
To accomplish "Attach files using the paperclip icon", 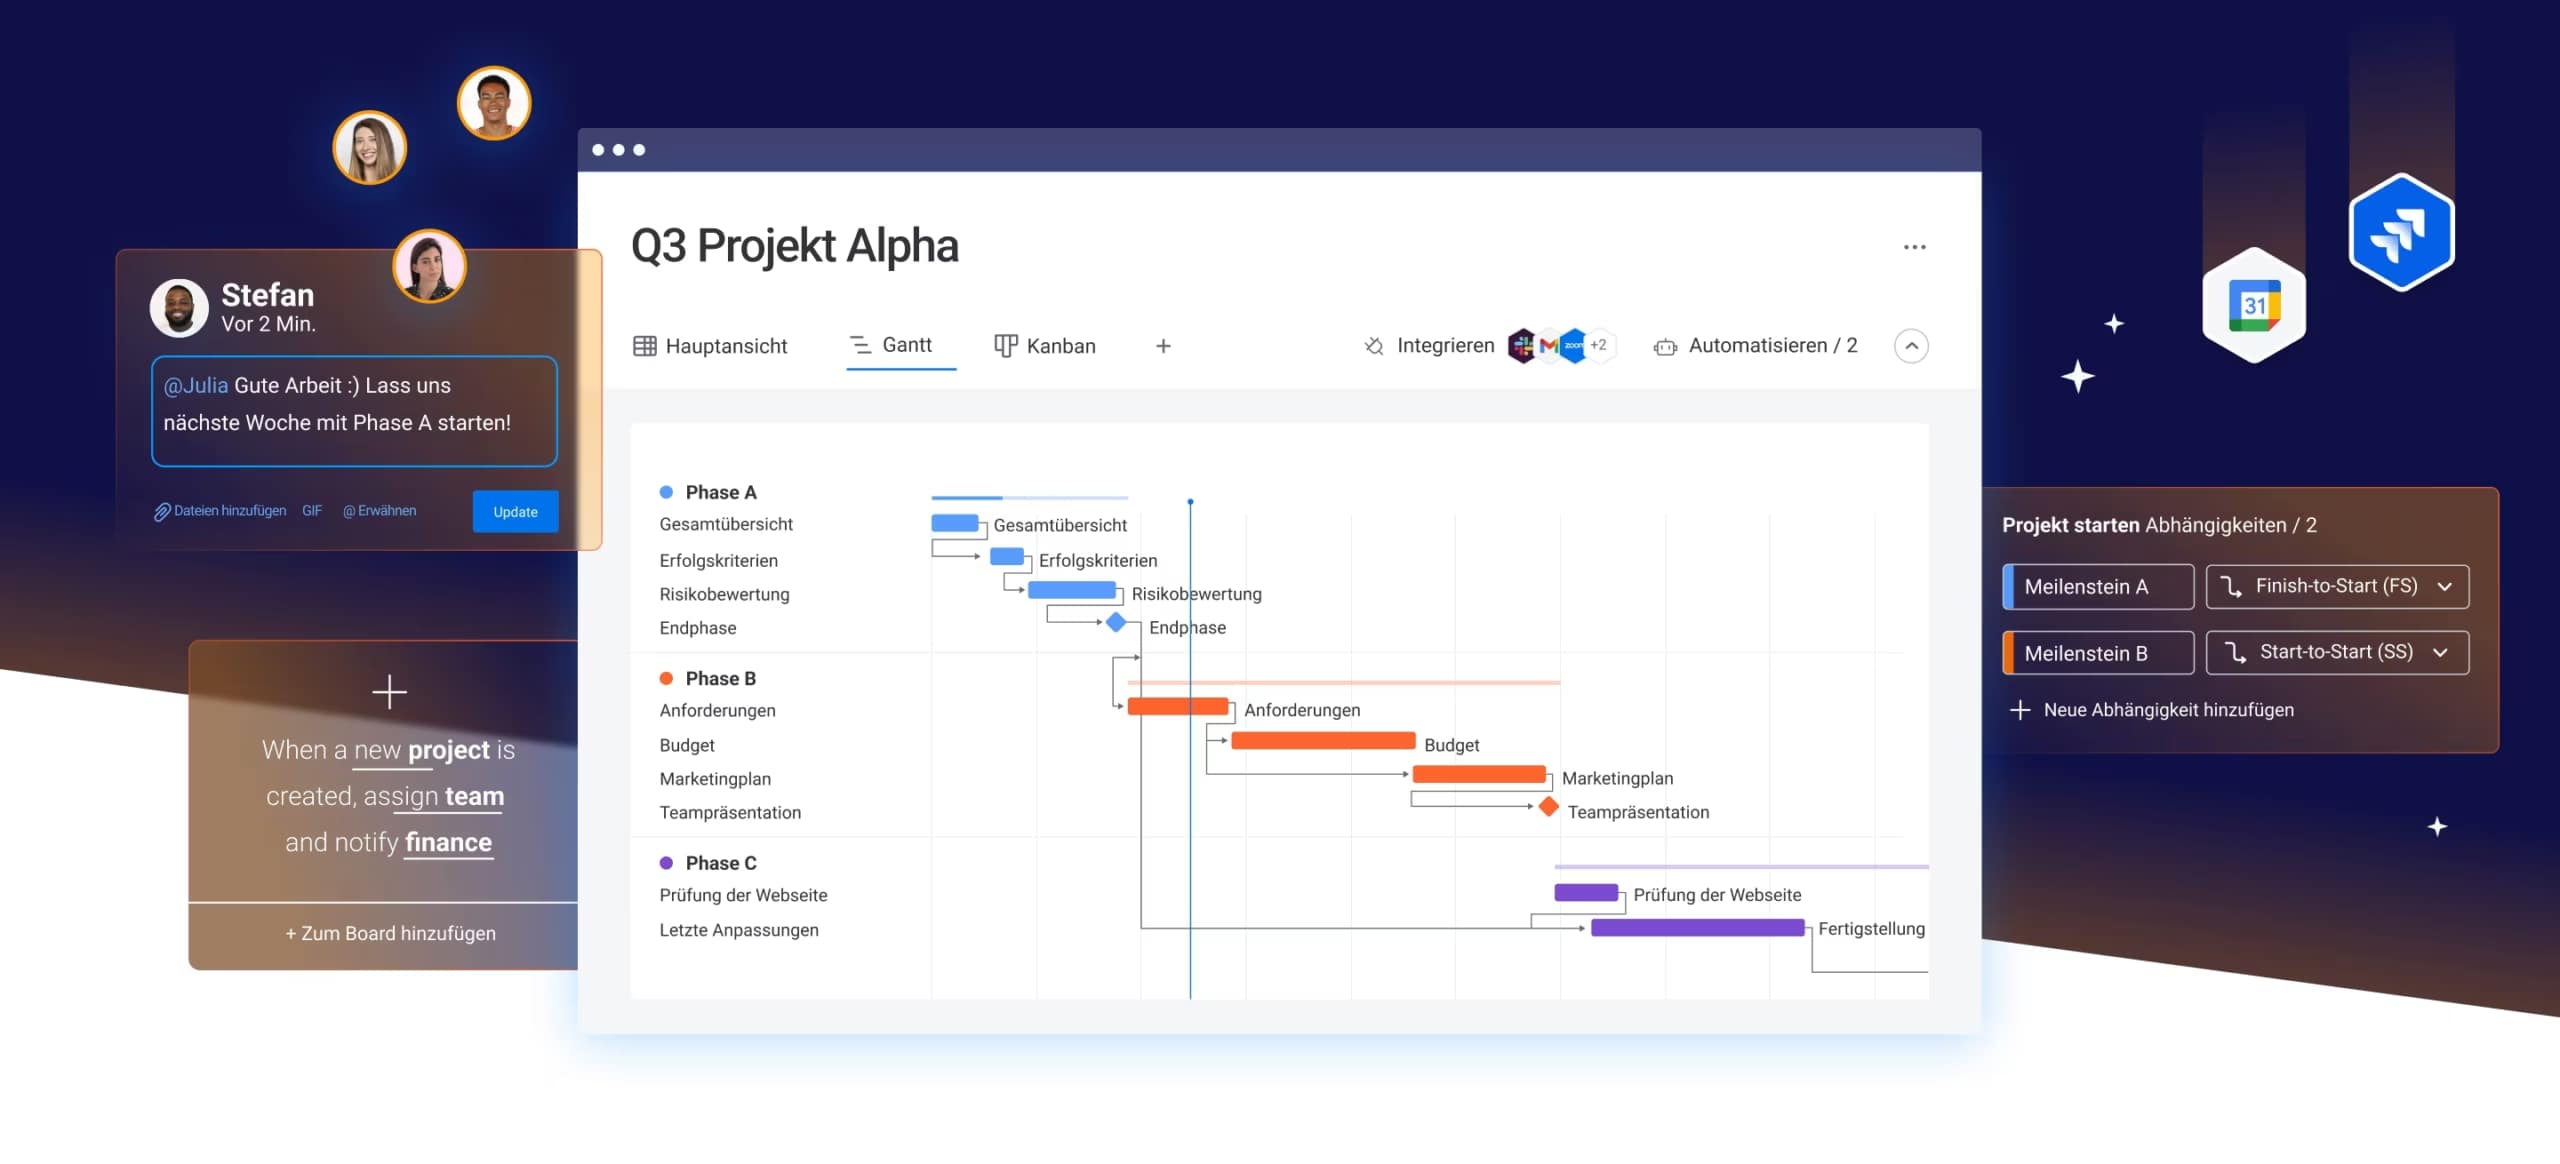I will tap(161, 510).
